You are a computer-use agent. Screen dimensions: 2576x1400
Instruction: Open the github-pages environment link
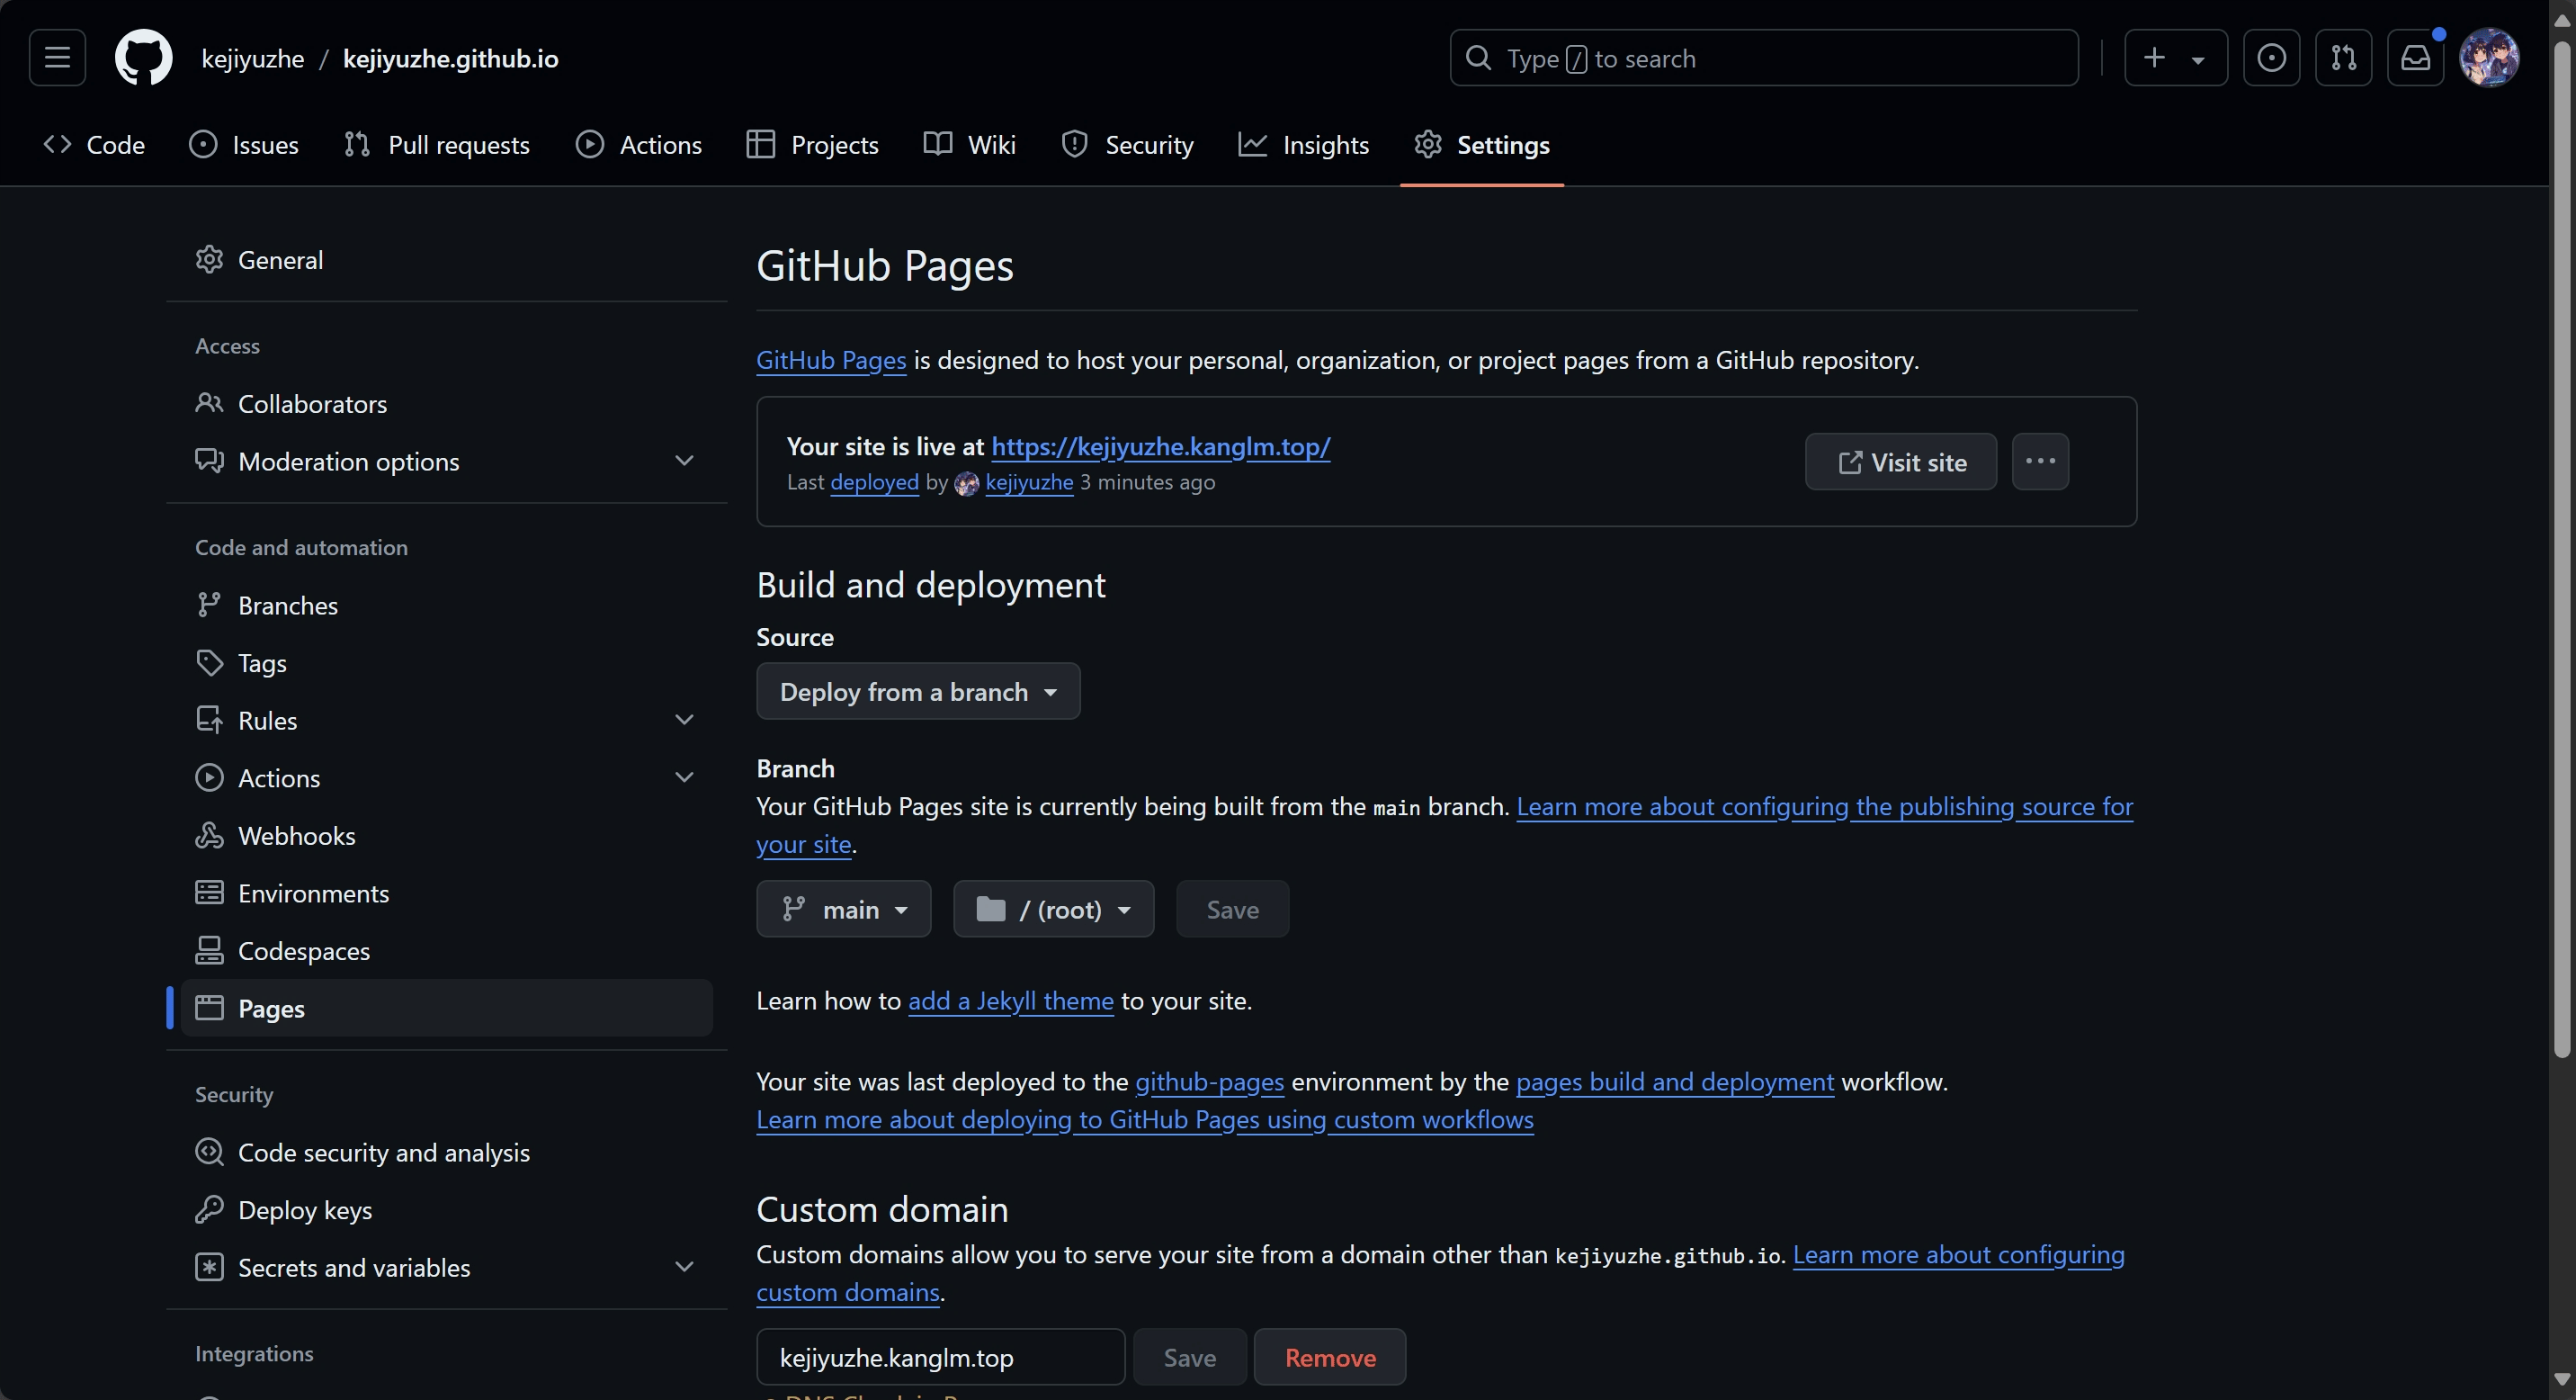(x=1209, y=1082)
